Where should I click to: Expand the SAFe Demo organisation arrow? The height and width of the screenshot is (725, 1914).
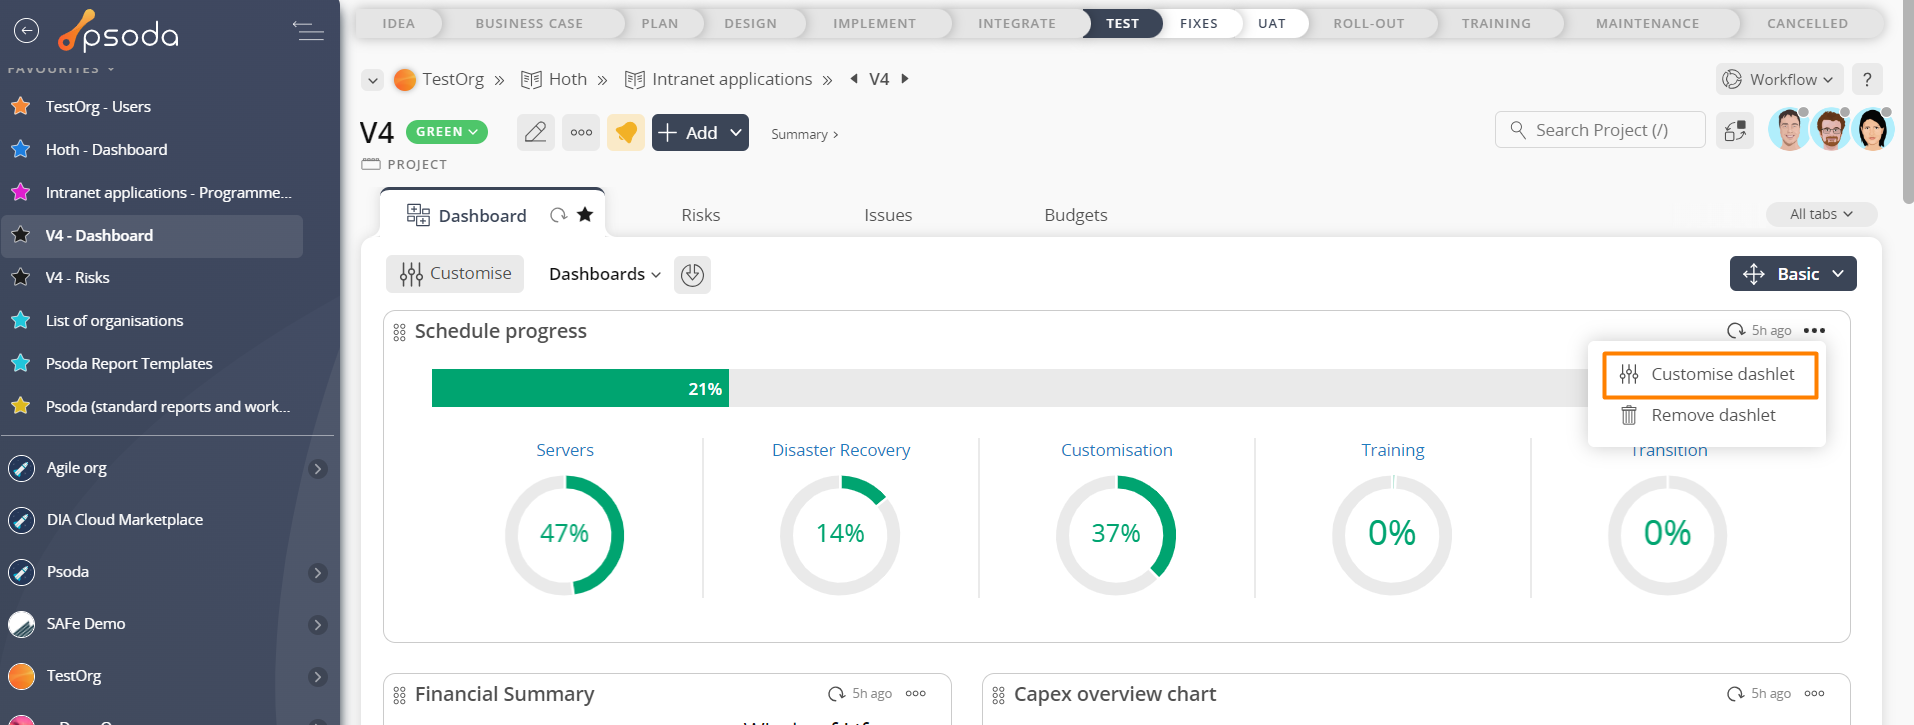point(318,625)
